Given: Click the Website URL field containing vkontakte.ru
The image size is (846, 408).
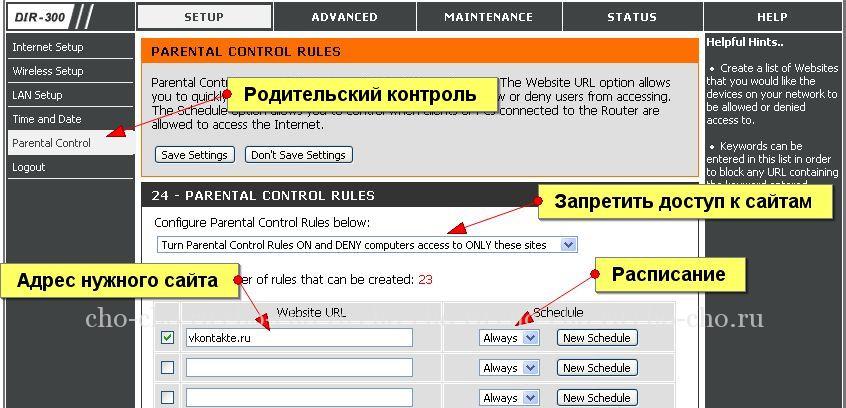Looking at the screenshot, I should [299, 338].
